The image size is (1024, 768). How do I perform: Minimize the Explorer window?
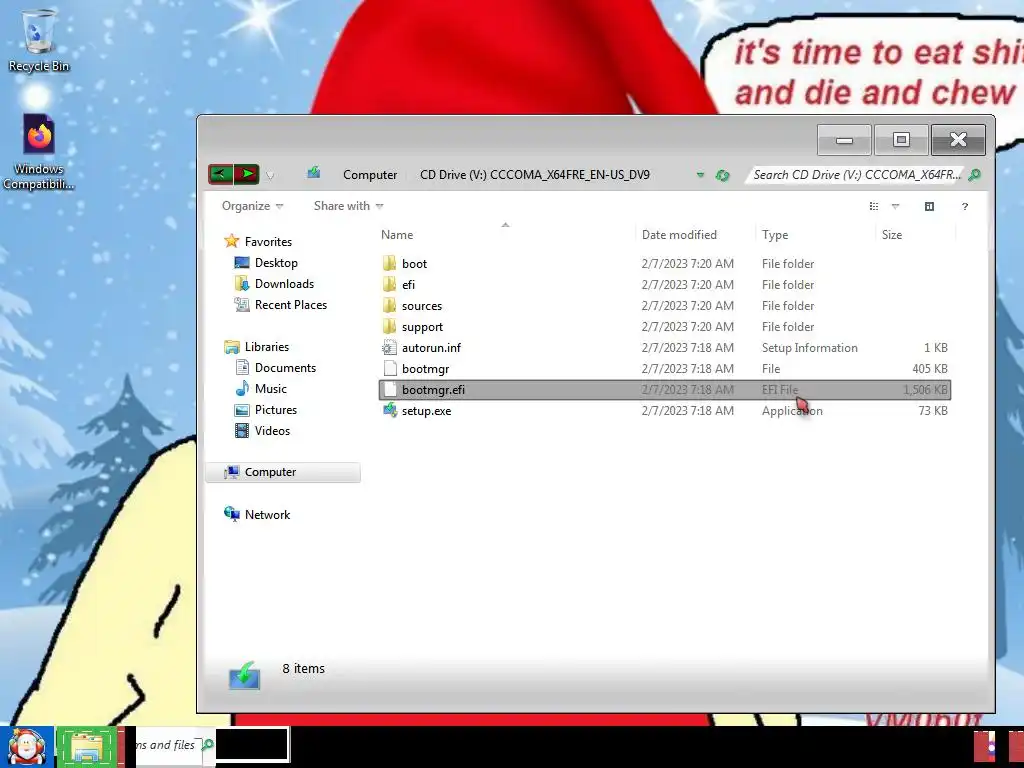(844, 140)
